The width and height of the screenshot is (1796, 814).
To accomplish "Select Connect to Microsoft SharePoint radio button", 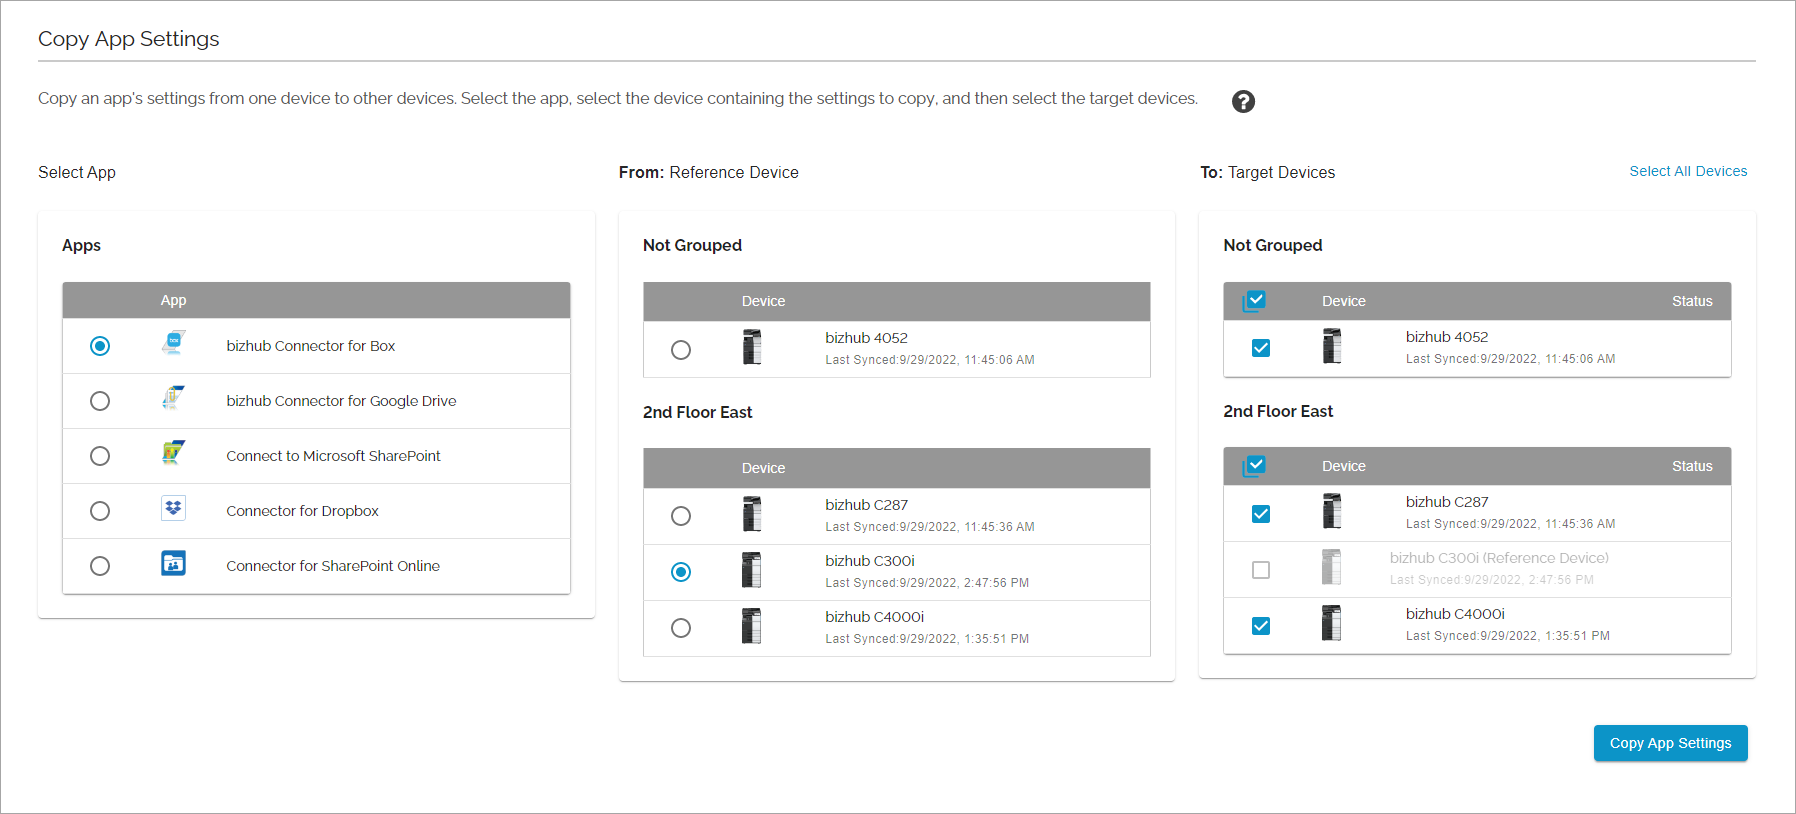I will [100, 456].
